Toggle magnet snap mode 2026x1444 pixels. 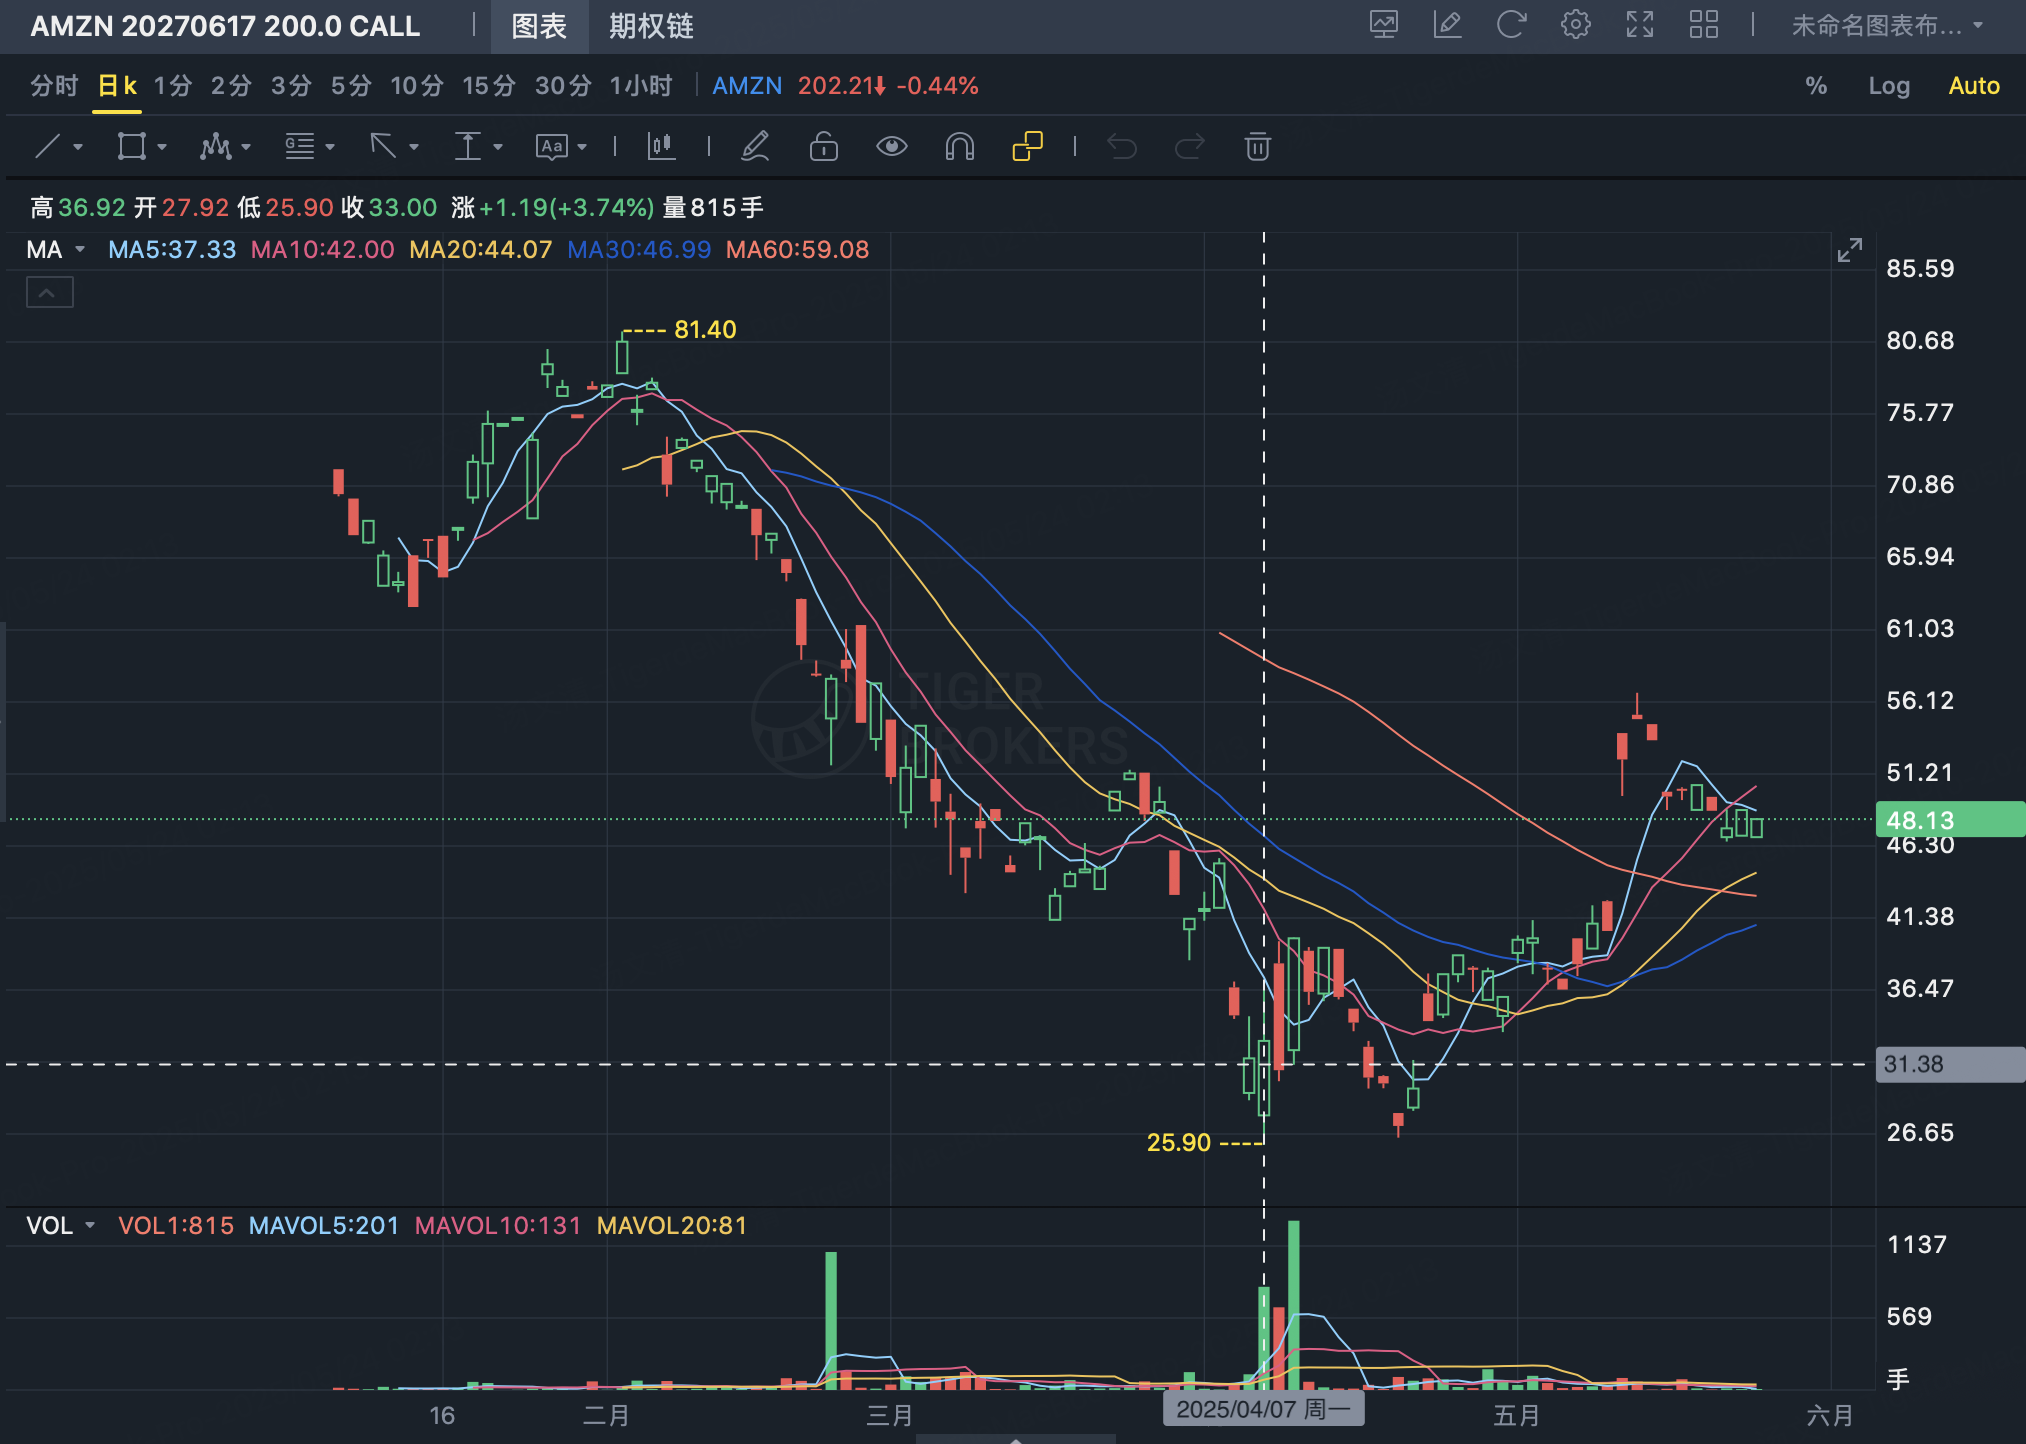(x=959, y=147)
